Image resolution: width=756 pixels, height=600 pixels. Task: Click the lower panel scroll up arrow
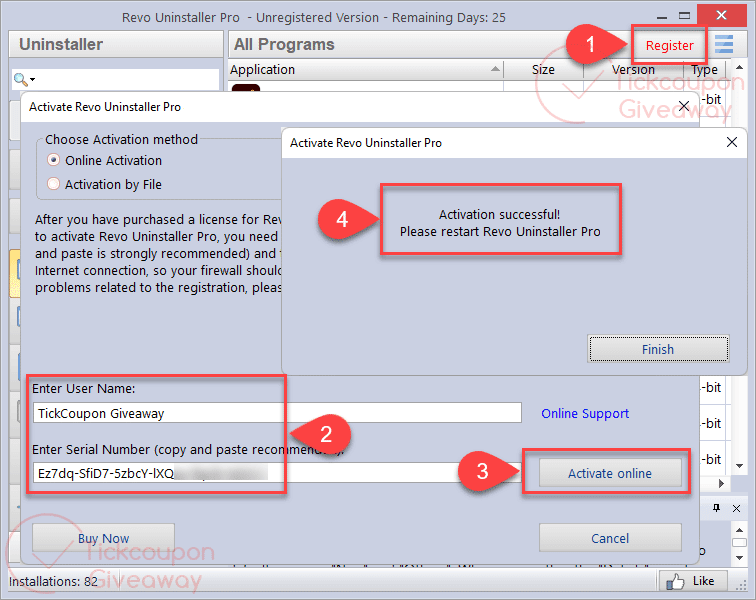739,530
